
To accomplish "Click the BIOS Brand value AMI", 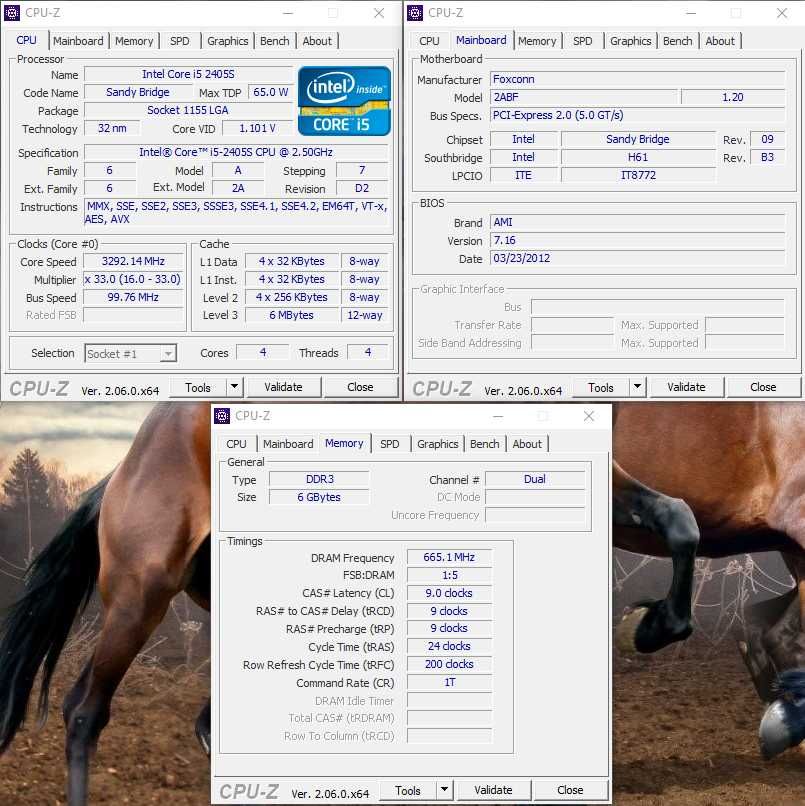I will [x=637, y=222].
